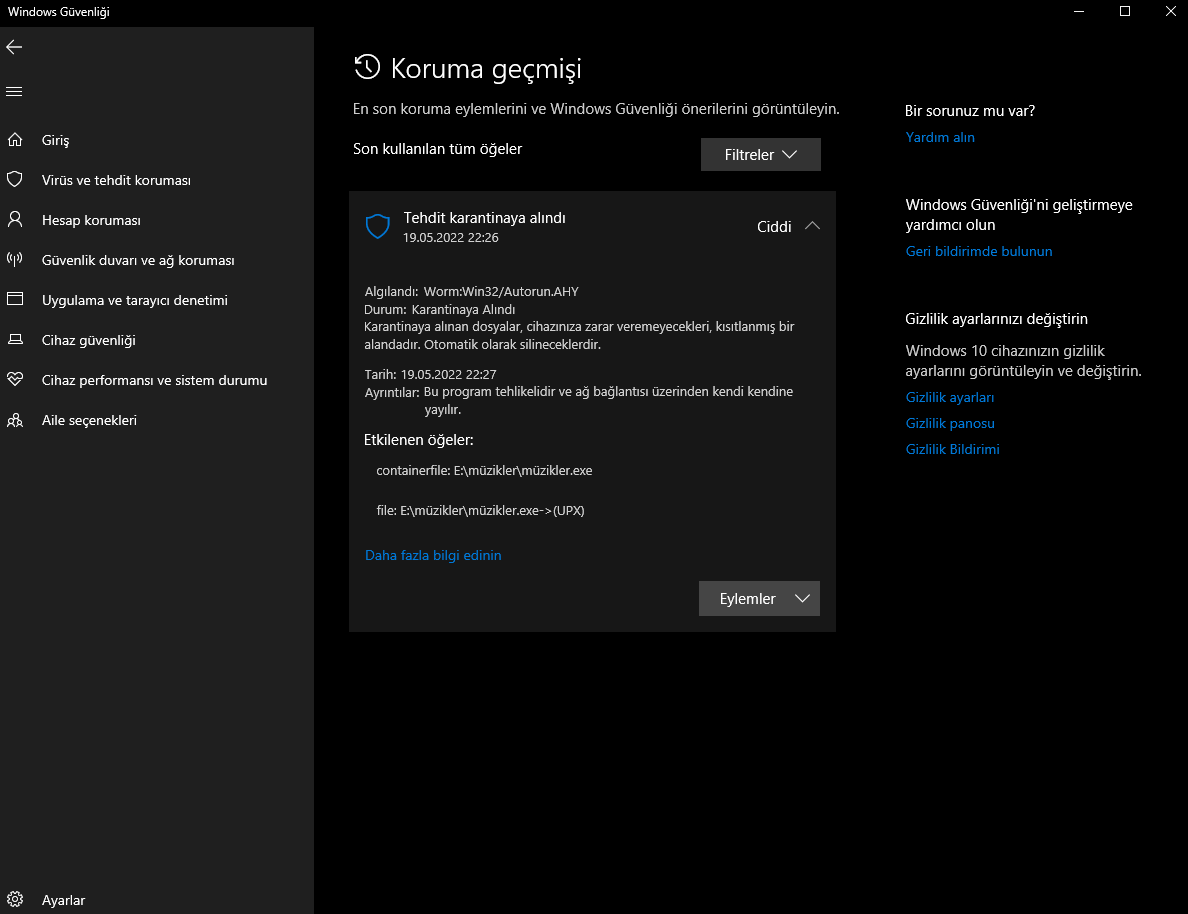Click the shield icon for virus protection
Image resolution: width=1188 pixels, height=914 pixels.
click(15, 180)
